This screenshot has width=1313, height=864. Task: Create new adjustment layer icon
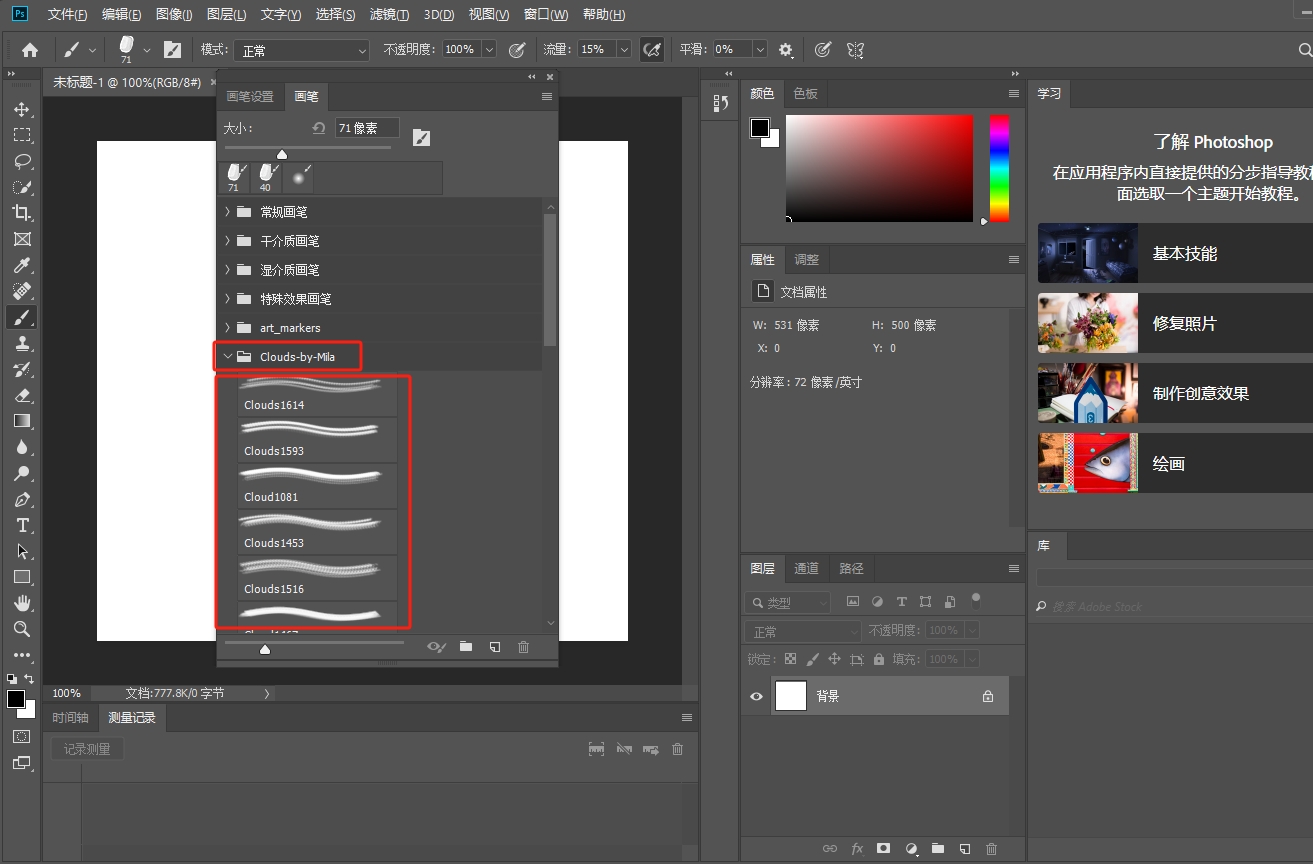[x=911, y=848]
